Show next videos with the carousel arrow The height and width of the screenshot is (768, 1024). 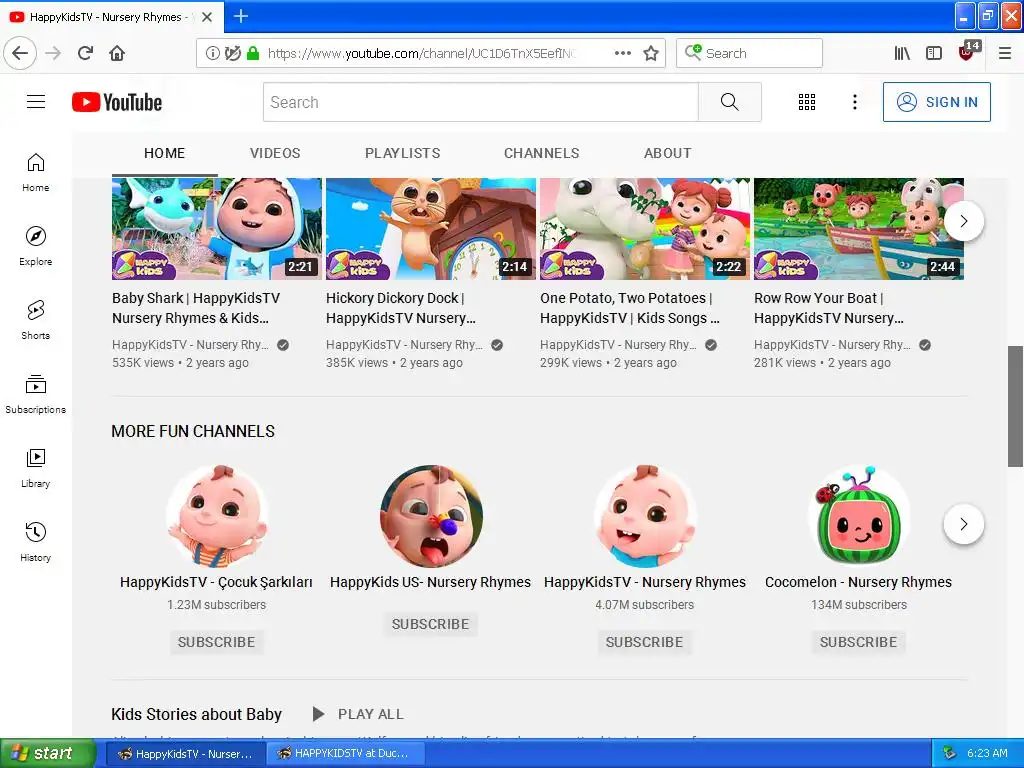point(963,221)
